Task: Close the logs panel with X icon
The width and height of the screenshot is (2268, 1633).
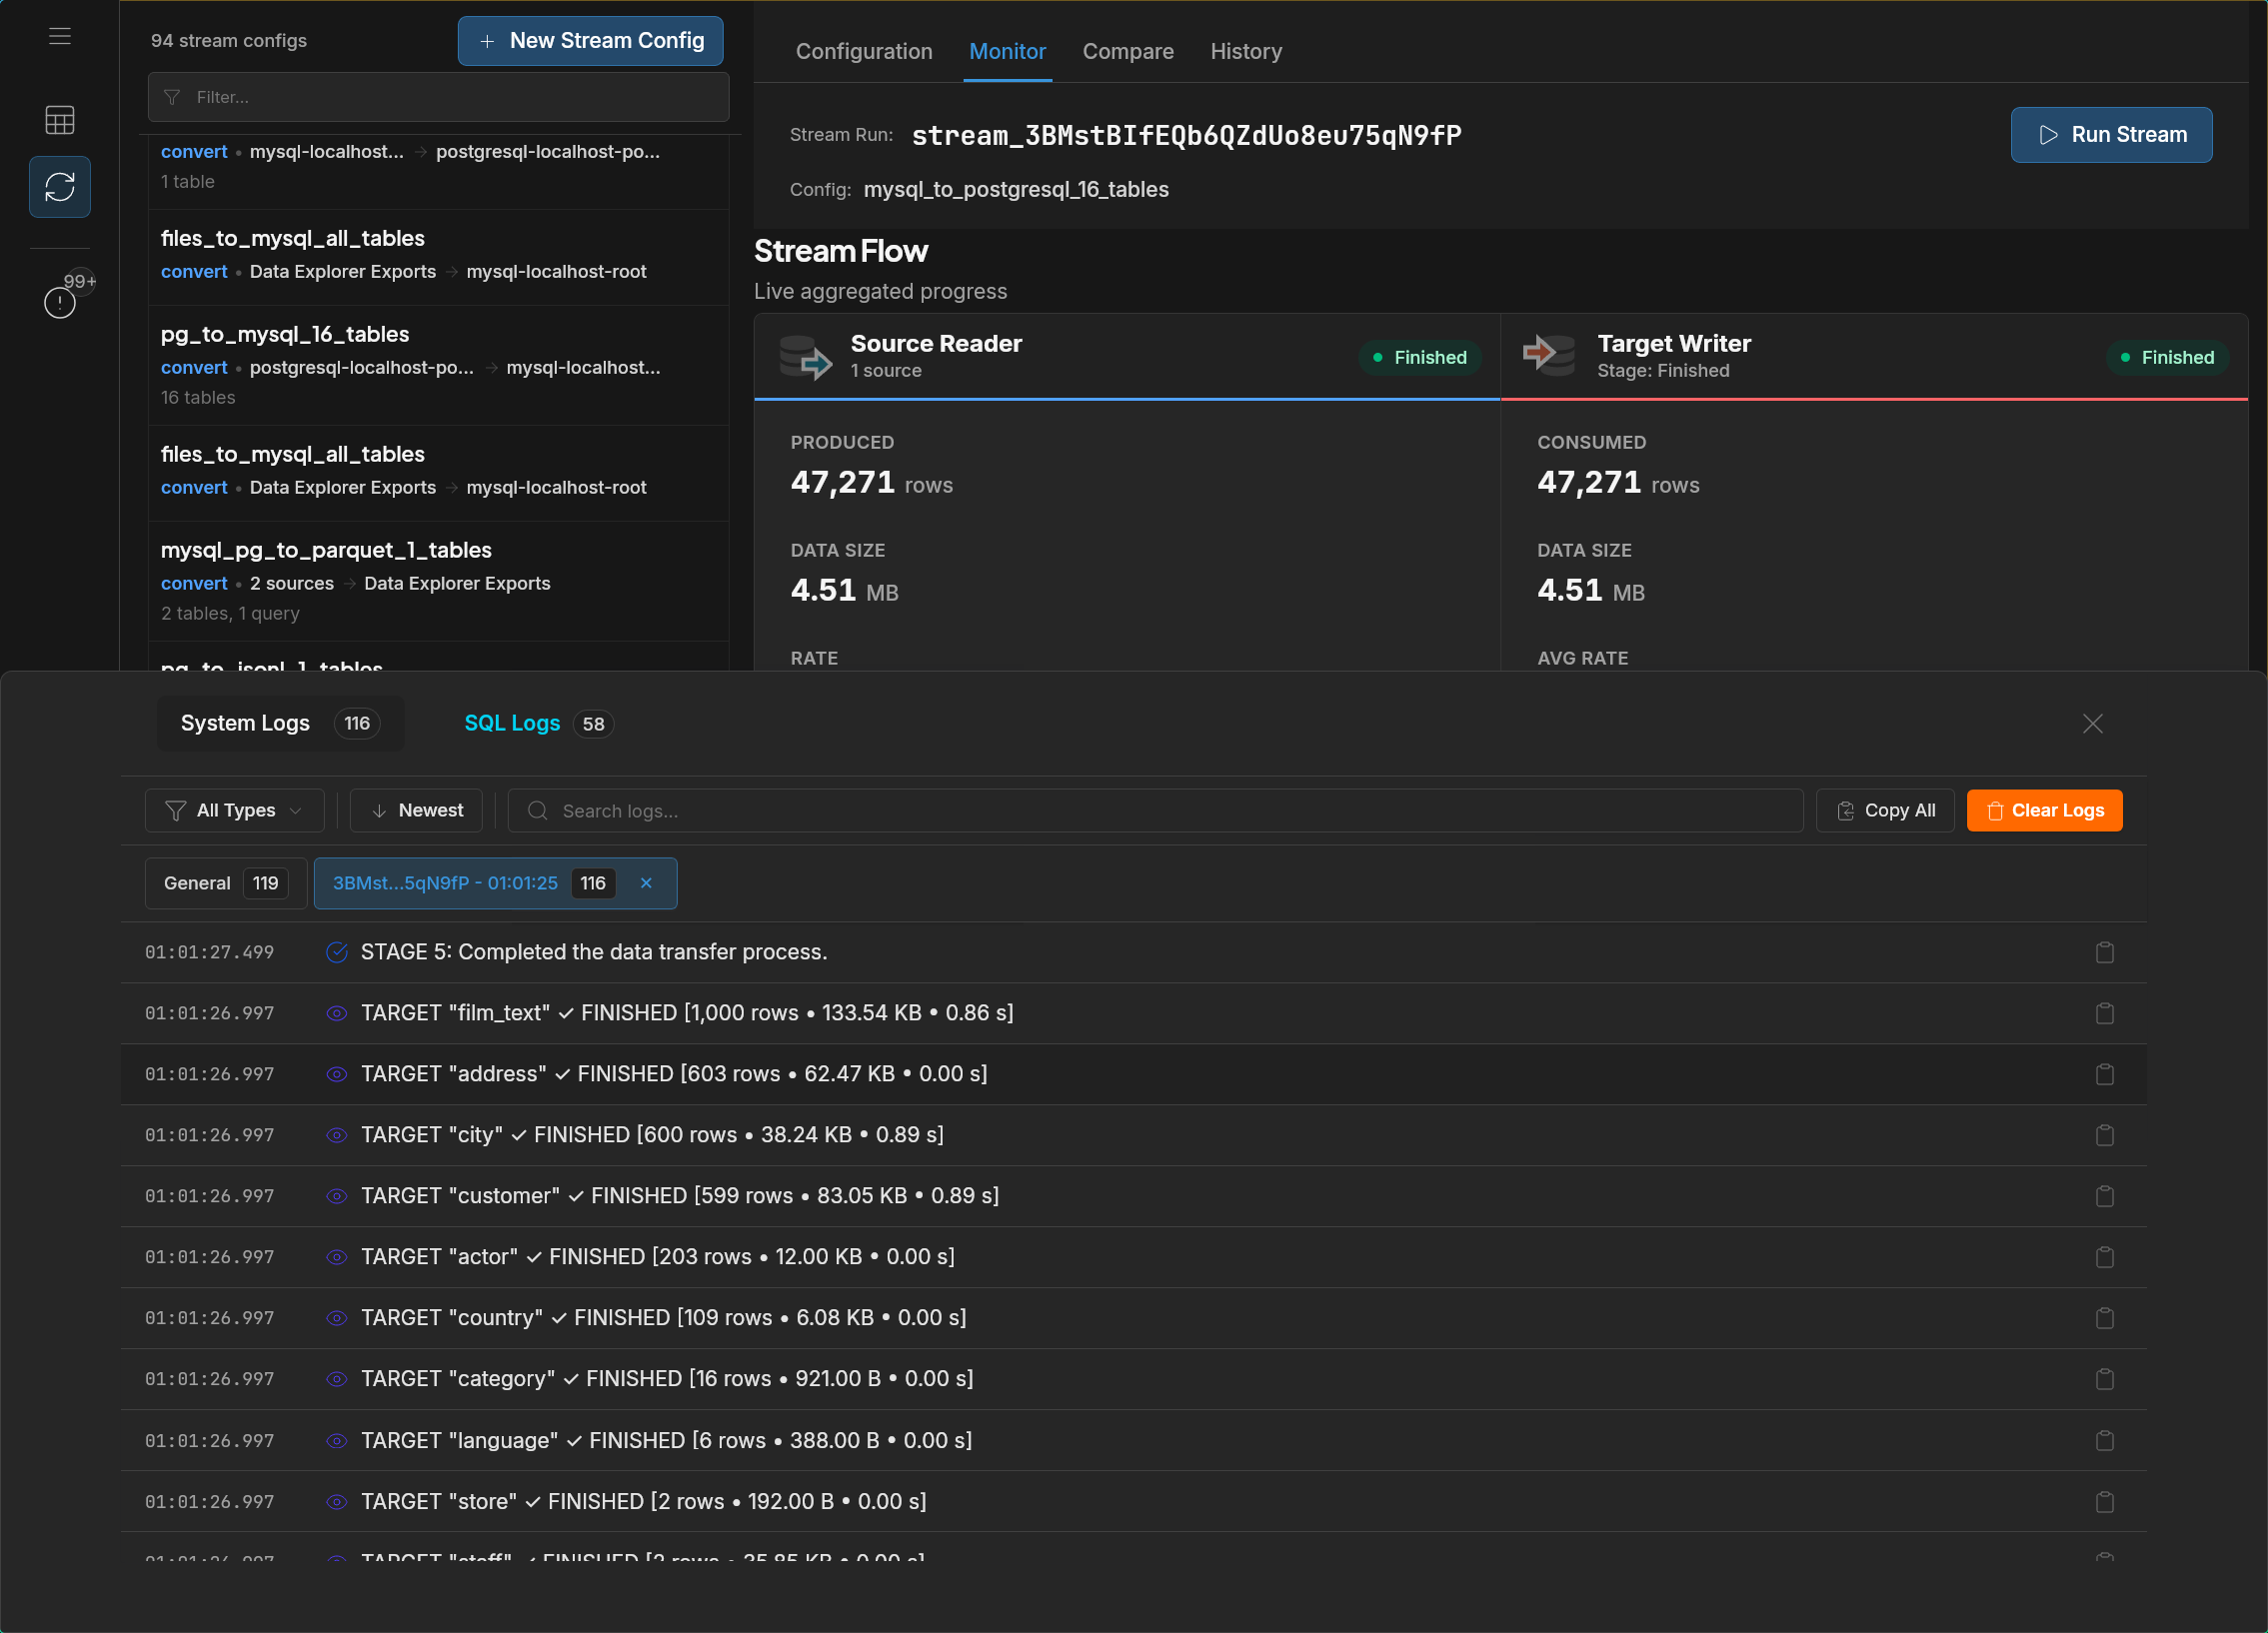Action: [x=2092, y=723]
